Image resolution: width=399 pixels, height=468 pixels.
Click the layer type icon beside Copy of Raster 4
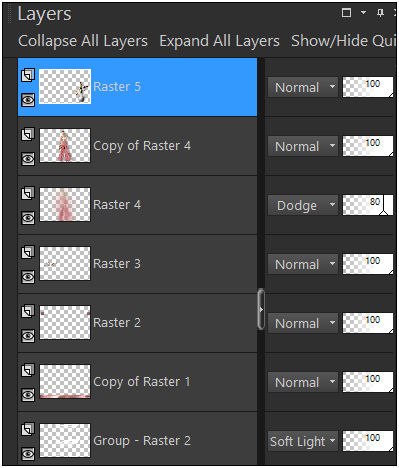pos(28,134)
